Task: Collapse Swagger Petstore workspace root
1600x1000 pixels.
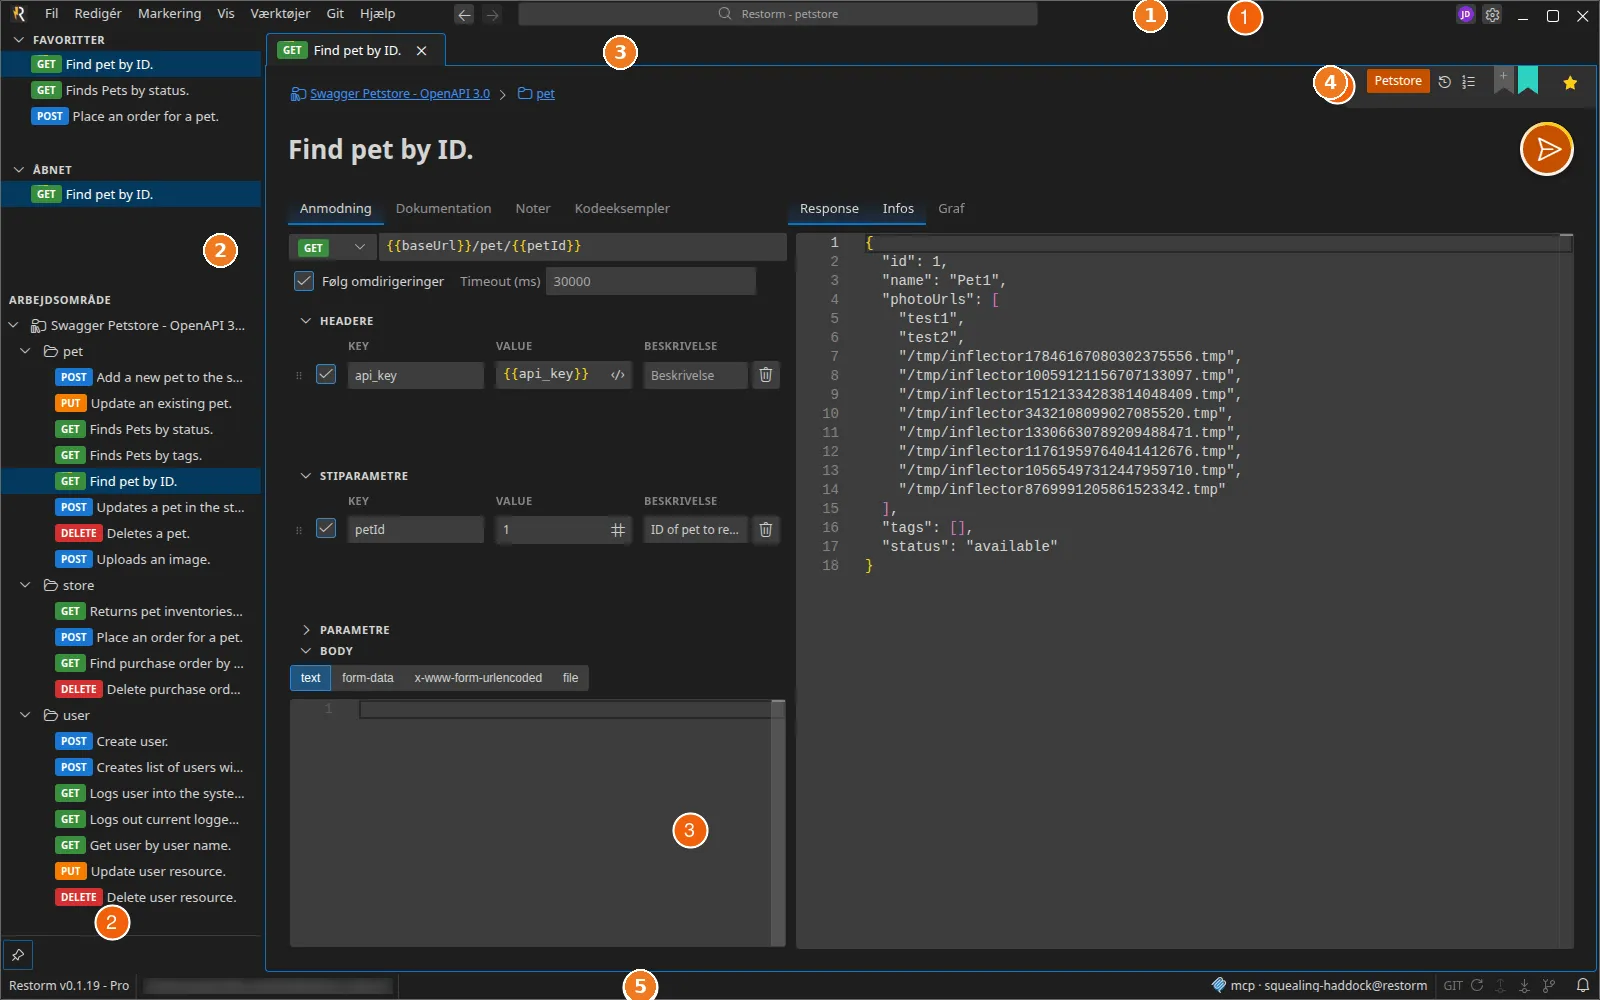Action: pyautogui.click(x=13, y=325)
